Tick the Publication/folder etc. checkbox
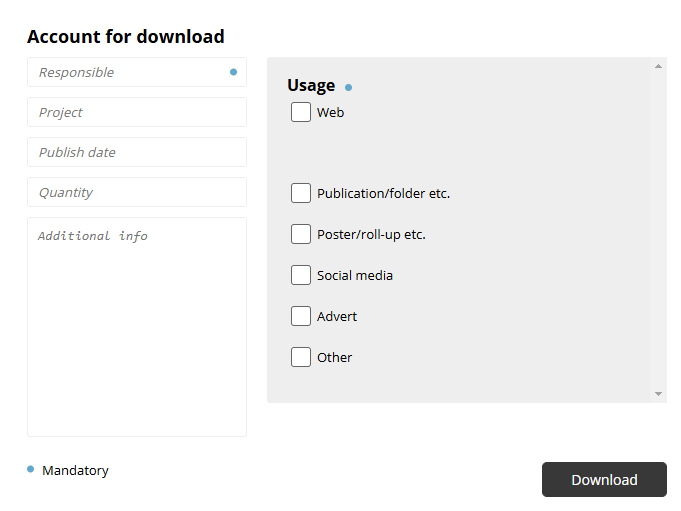This screenshot has height=511, width=681. pos(301,193)
